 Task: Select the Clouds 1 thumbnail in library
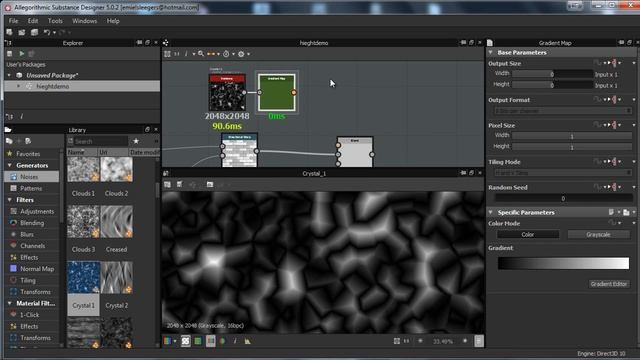[x=83, y=170]
